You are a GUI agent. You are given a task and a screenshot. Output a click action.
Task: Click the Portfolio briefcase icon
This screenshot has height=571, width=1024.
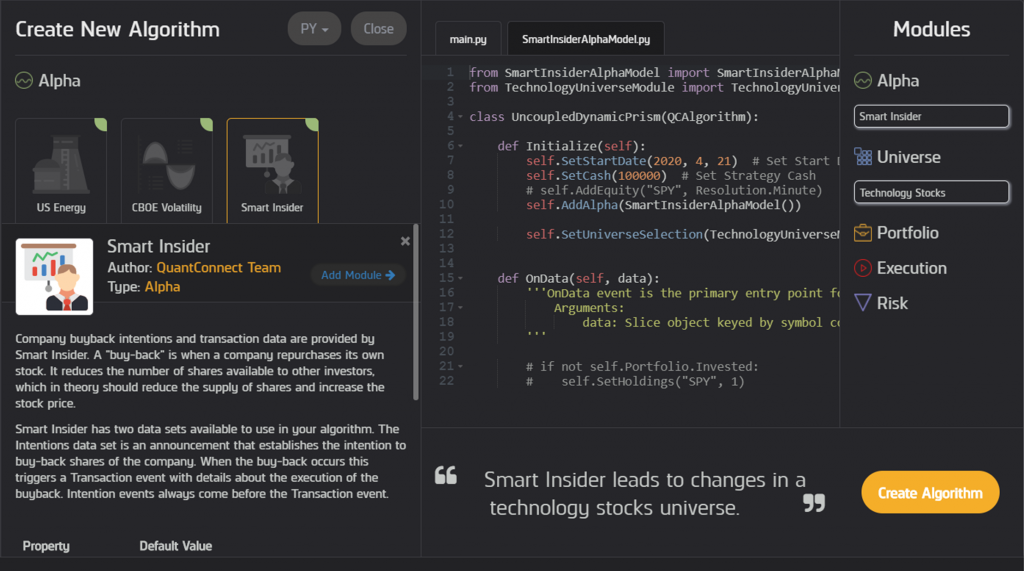[863, 233]
